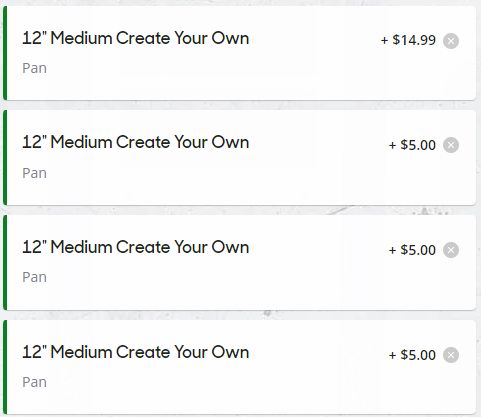481x417 pixels.
Task: Click the fourth 12" Medium Create Your Own title
Action: tap(136, 352)
